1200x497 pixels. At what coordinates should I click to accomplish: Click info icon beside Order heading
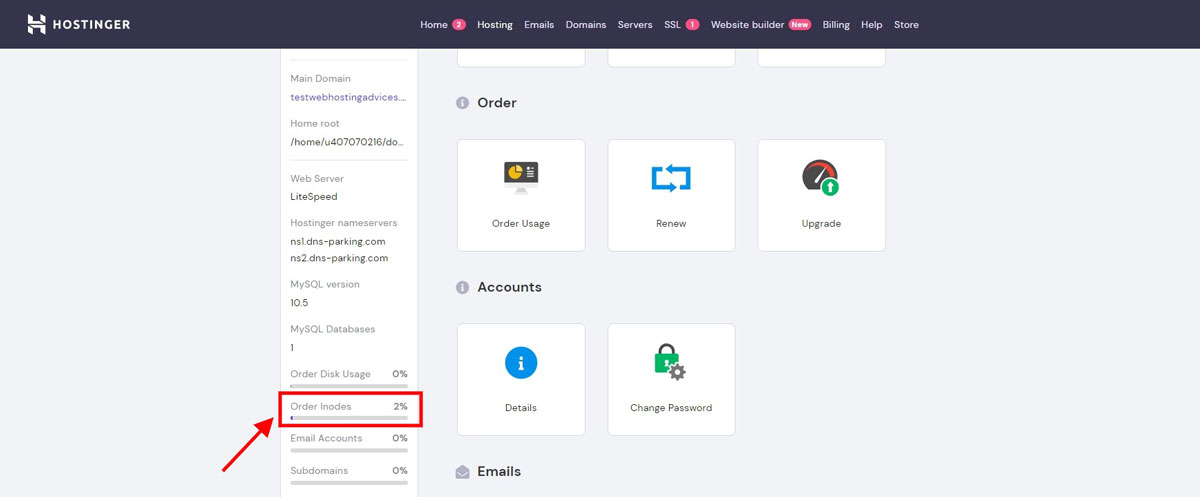463,103
